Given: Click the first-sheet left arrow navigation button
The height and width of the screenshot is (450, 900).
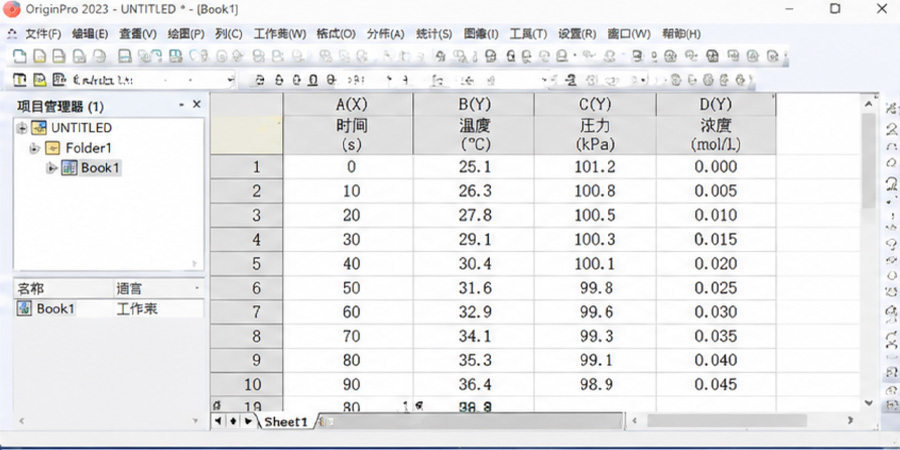Looking at the screenshot, I should 218,421.
